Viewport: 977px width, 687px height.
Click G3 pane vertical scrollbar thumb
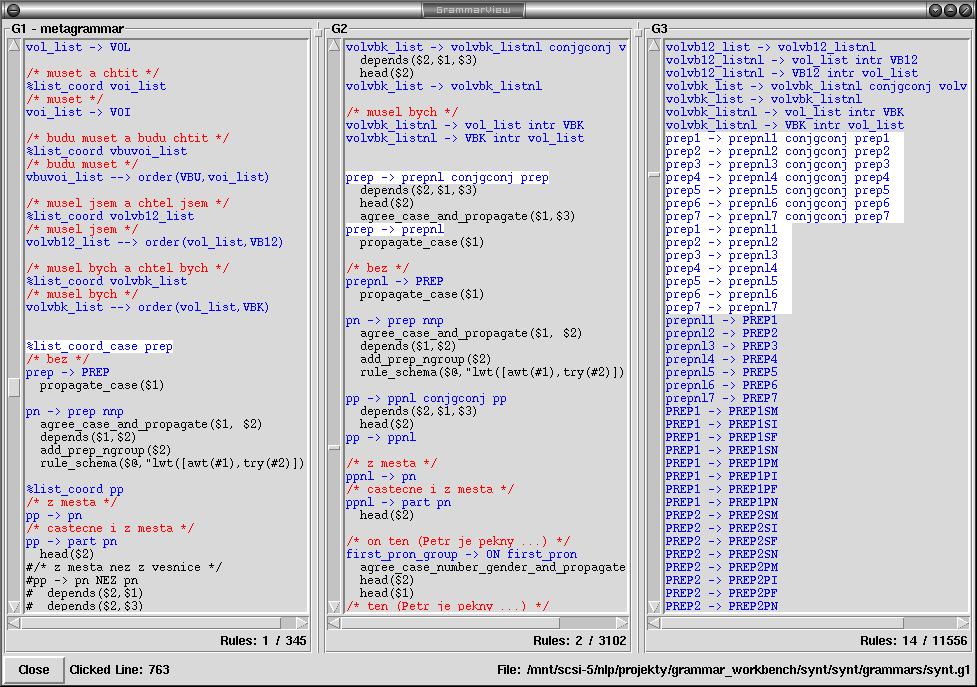point(654,176)
